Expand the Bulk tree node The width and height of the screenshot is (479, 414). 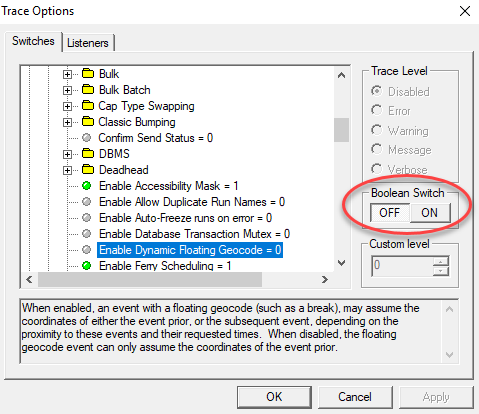pyautogui.click(x=67, y=74)
